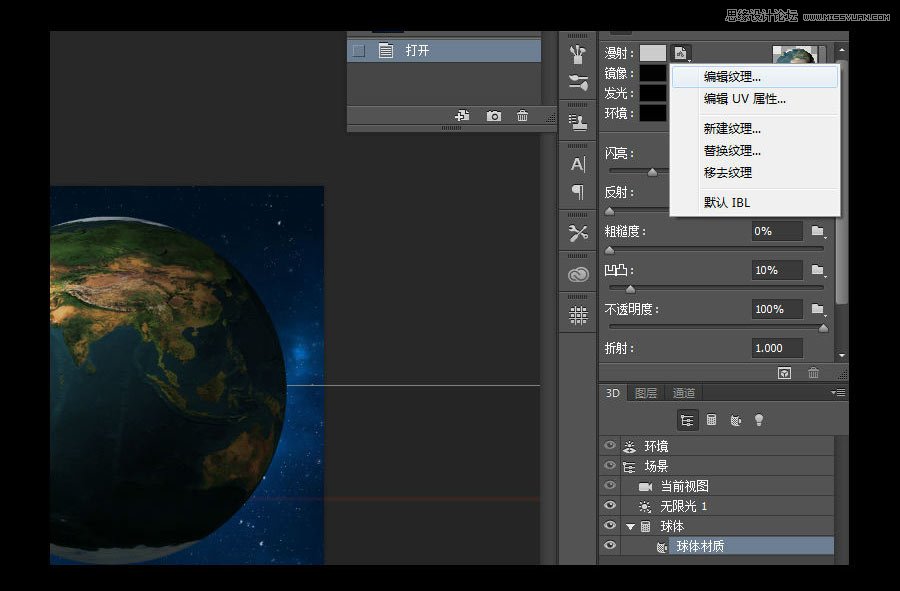The width and height of the screenshot is (900, 591).
Task: Click the mesh icon beside 球体
Action: coord(646,526)
